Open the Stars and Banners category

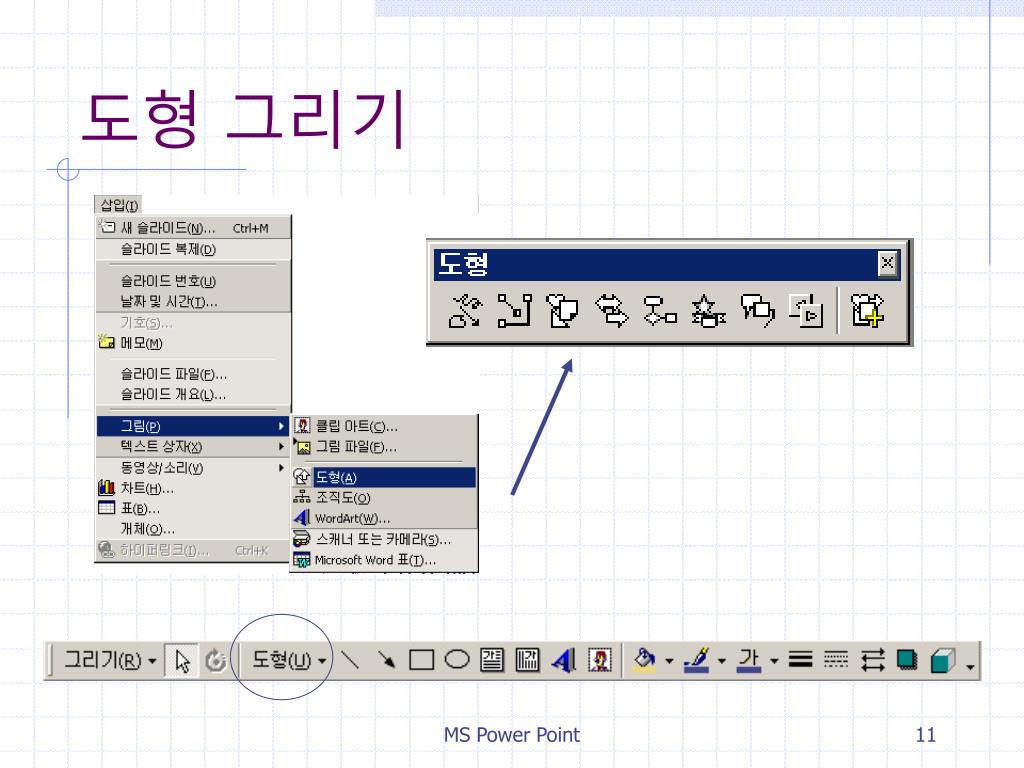click(709, 310)
